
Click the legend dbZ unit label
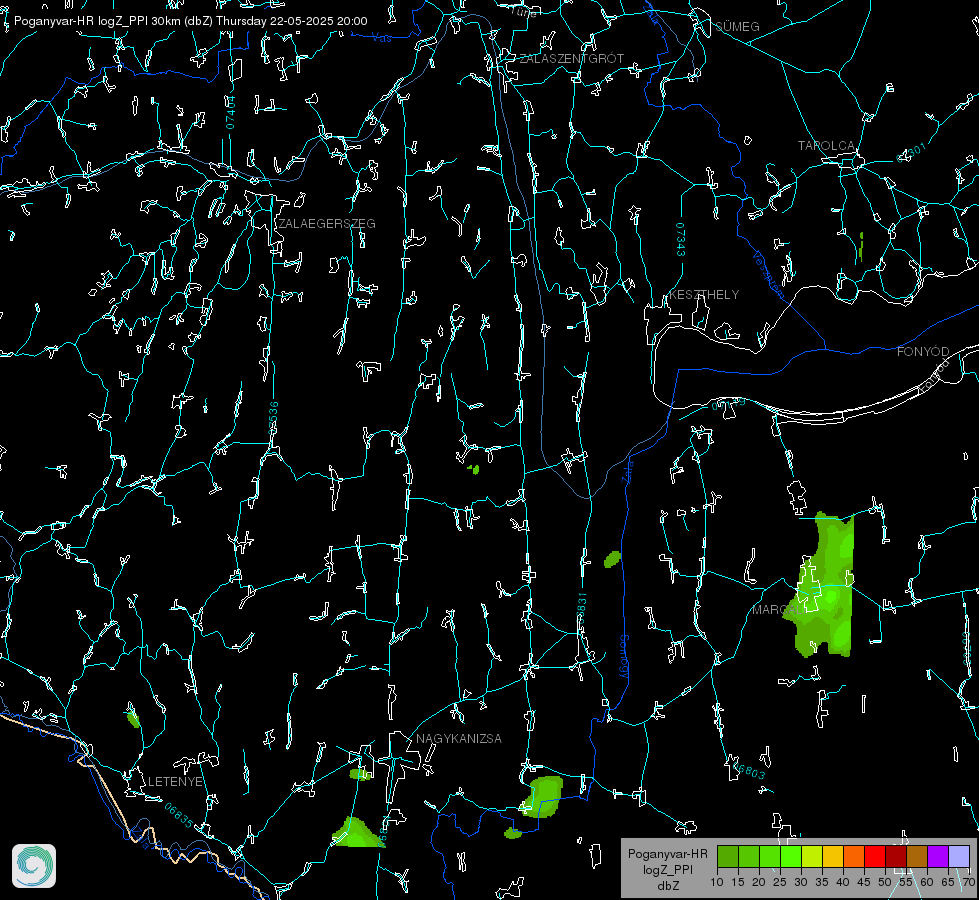click(667, 886)
